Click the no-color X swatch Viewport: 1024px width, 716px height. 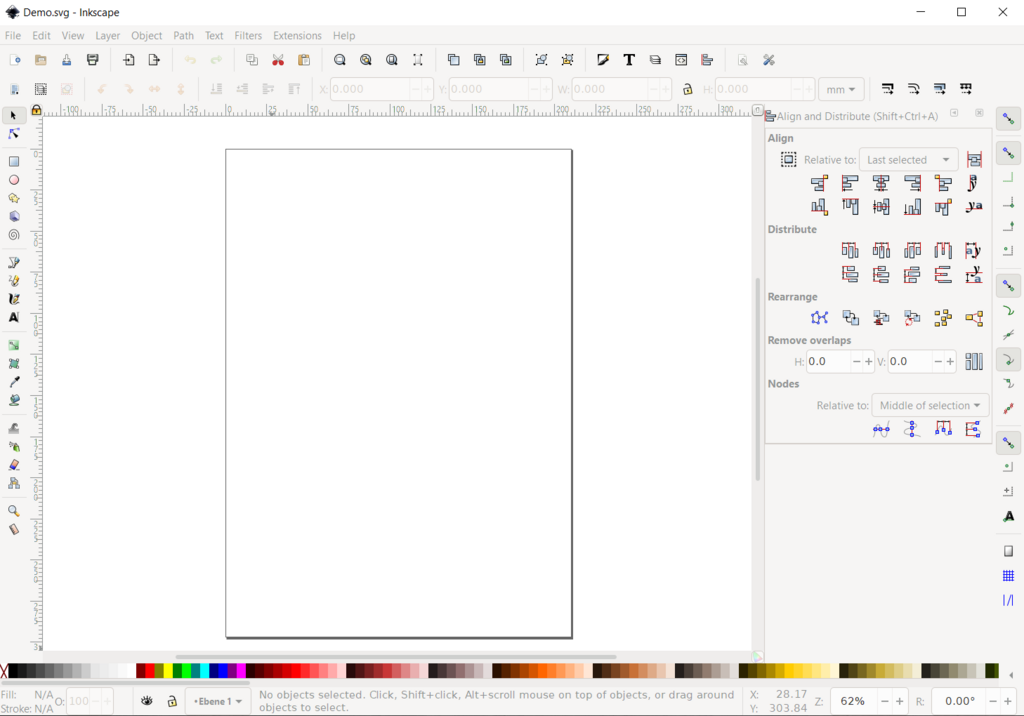pyautogui.click(x=4, y=671)
